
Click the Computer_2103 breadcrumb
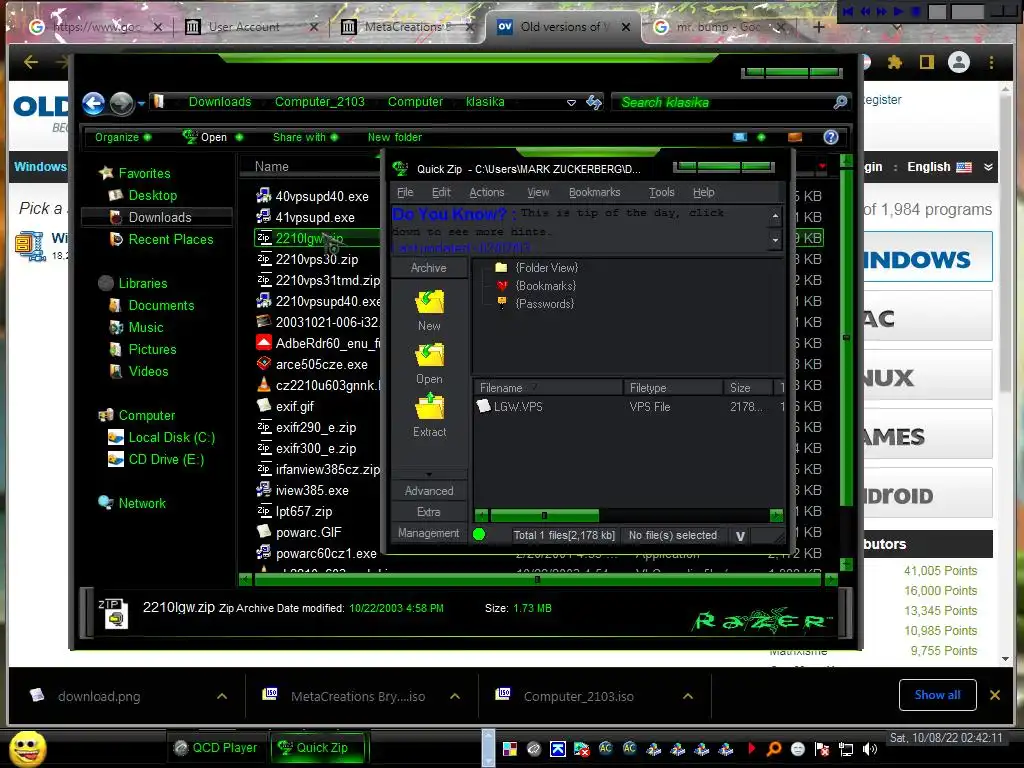[x=319, y=102]
